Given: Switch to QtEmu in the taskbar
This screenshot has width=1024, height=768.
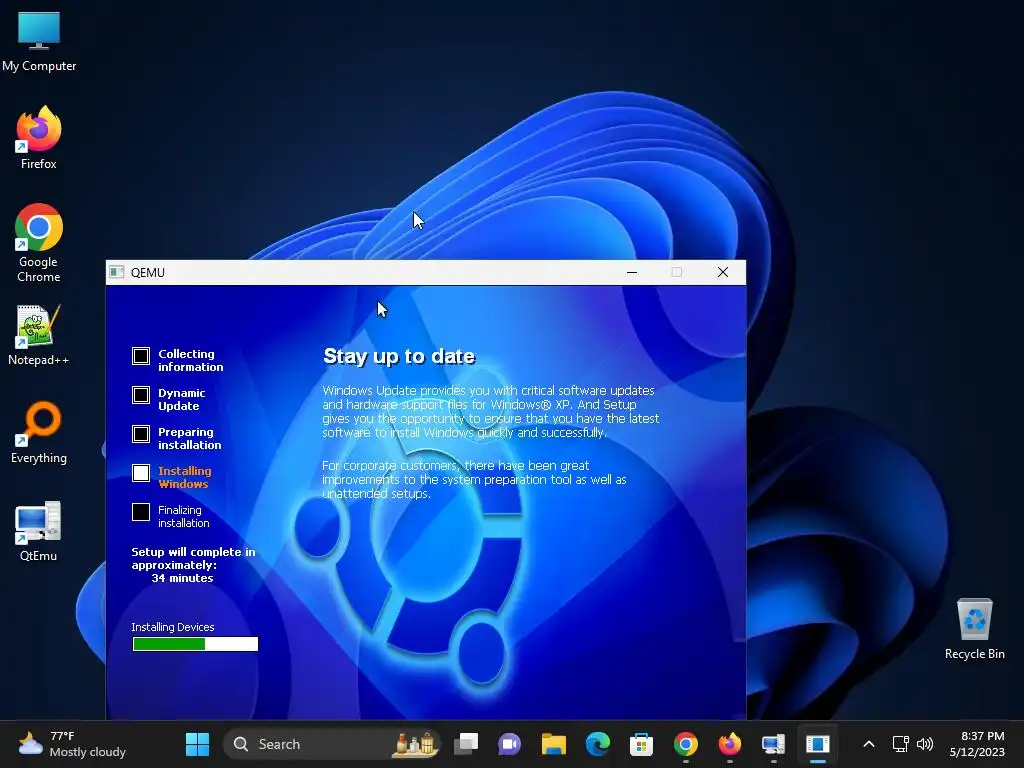Looking at the screenshot, I should coord(773,744).
